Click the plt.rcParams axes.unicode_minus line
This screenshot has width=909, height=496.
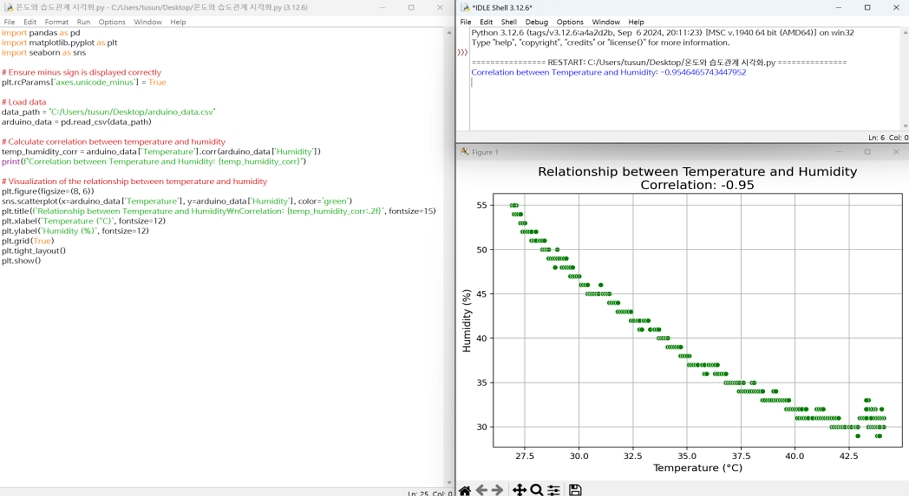(83, 82)
